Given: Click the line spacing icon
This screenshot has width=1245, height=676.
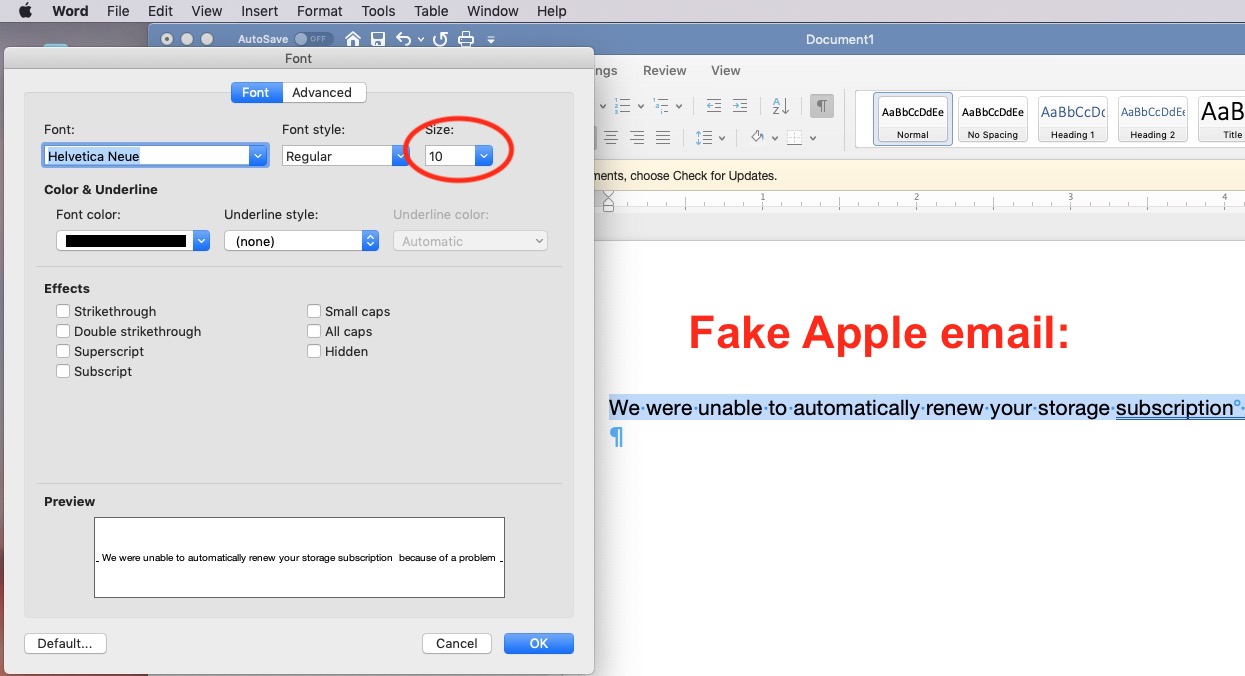Looking at the screenshot, I should point(703,137).
